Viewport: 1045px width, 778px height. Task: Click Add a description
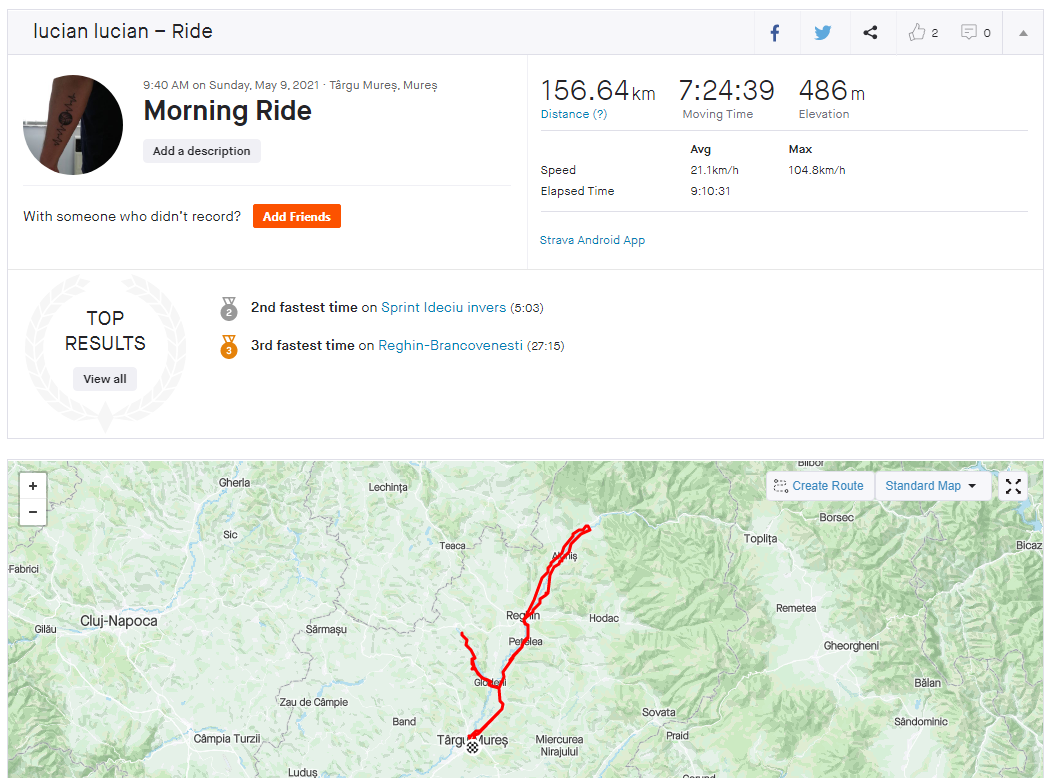pos(202,151)
